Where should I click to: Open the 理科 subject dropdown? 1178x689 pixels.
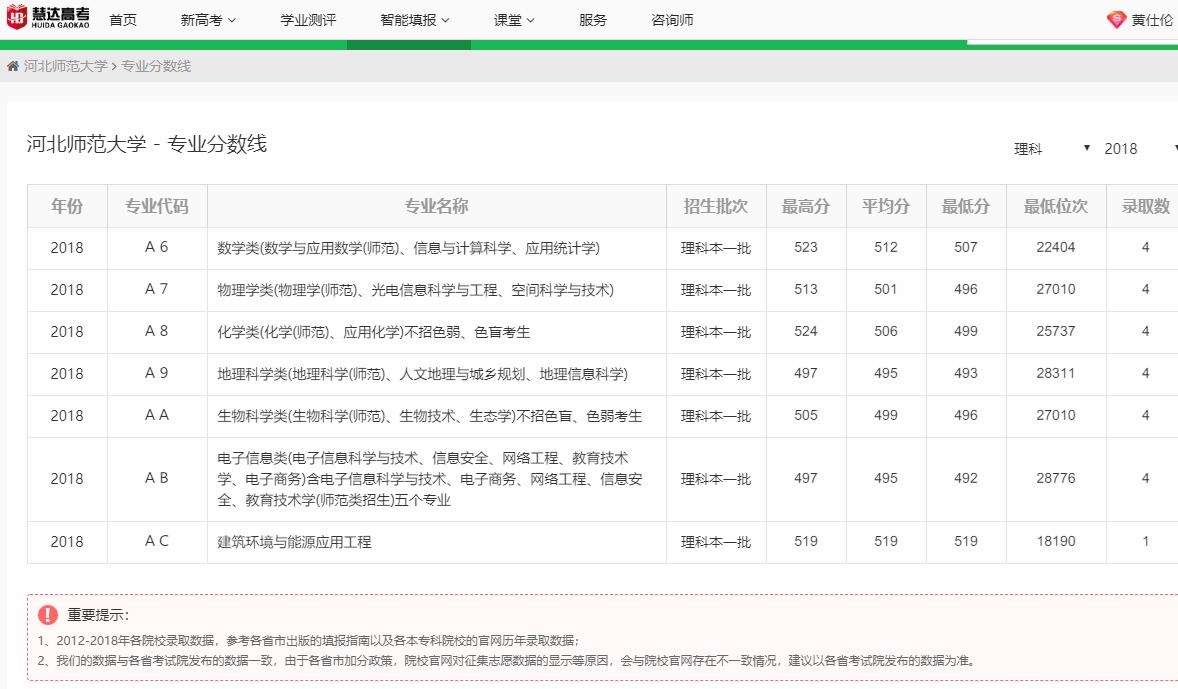tap(1052, 149)
